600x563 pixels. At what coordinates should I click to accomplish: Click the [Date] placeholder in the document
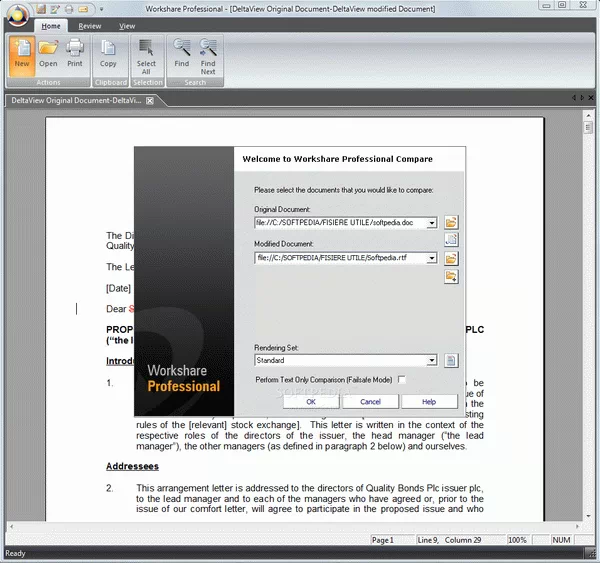coord(118,288)
